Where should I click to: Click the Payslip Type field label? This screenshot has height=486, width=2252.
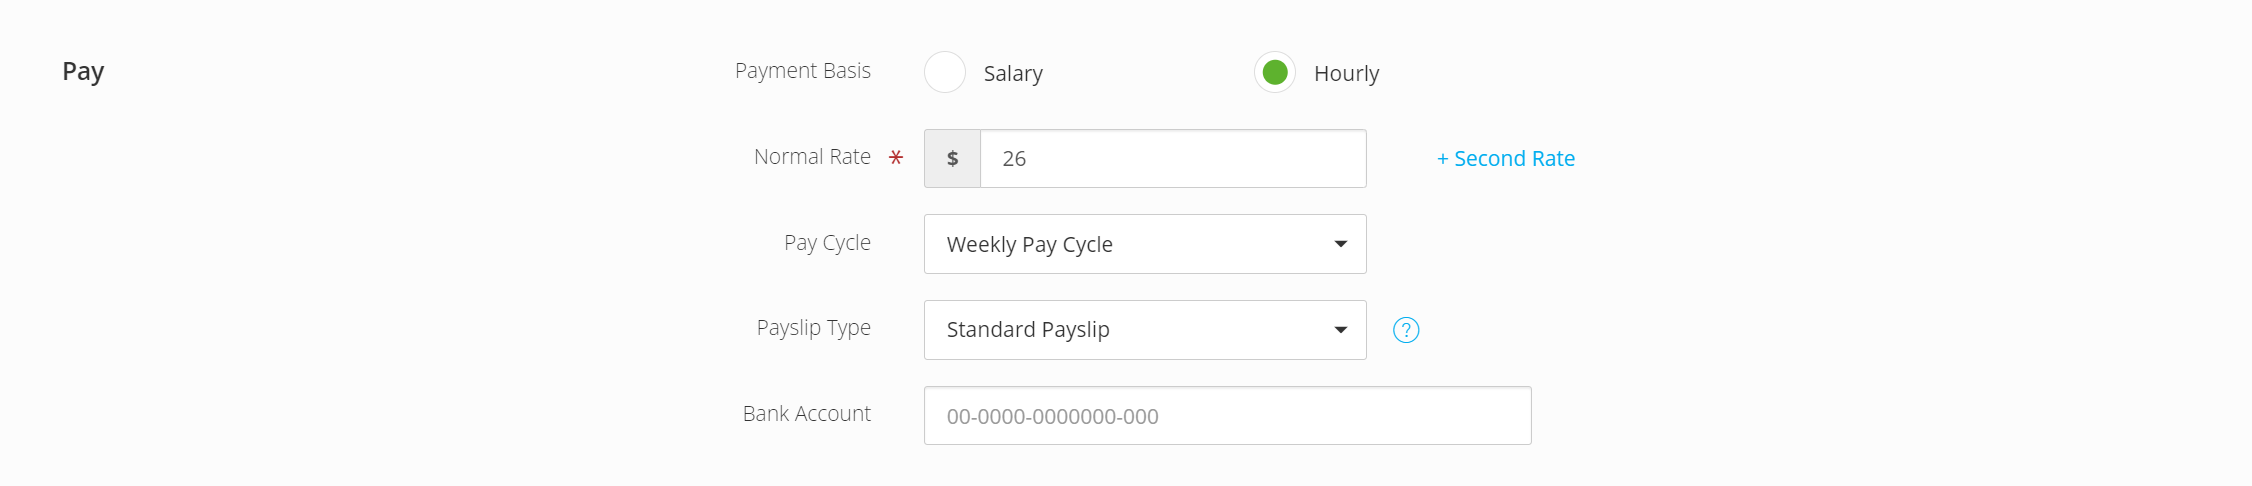coord(814,328)
